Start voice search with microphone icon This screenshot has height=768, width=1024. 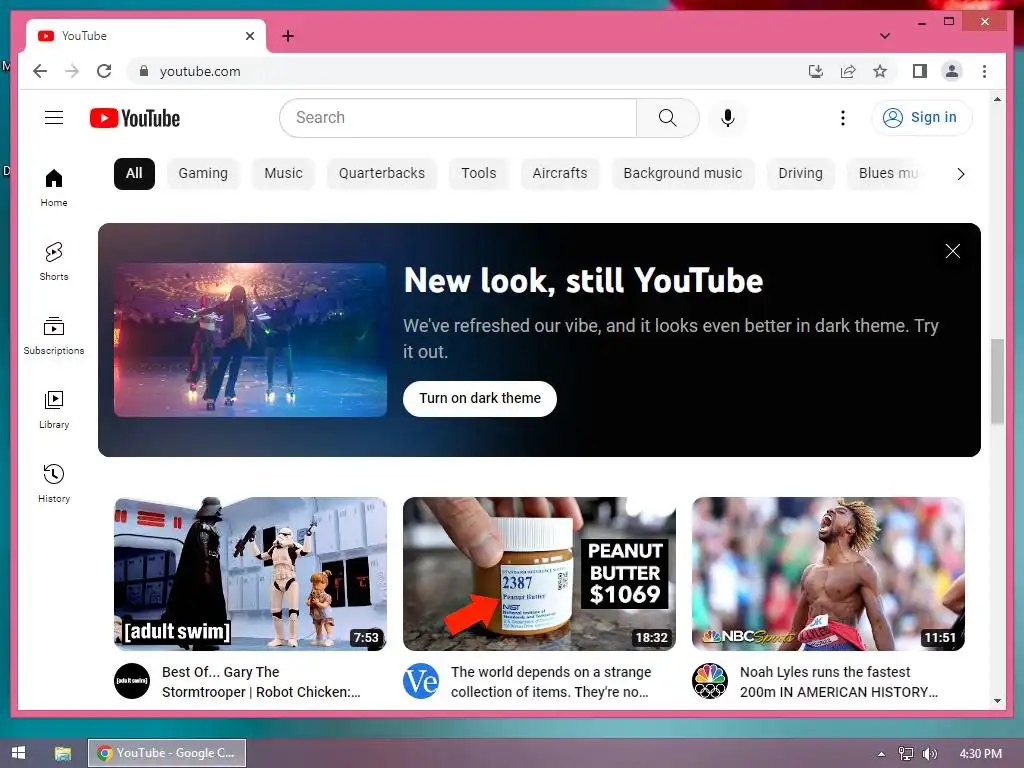pyautogui.click(x=728, y=118)
